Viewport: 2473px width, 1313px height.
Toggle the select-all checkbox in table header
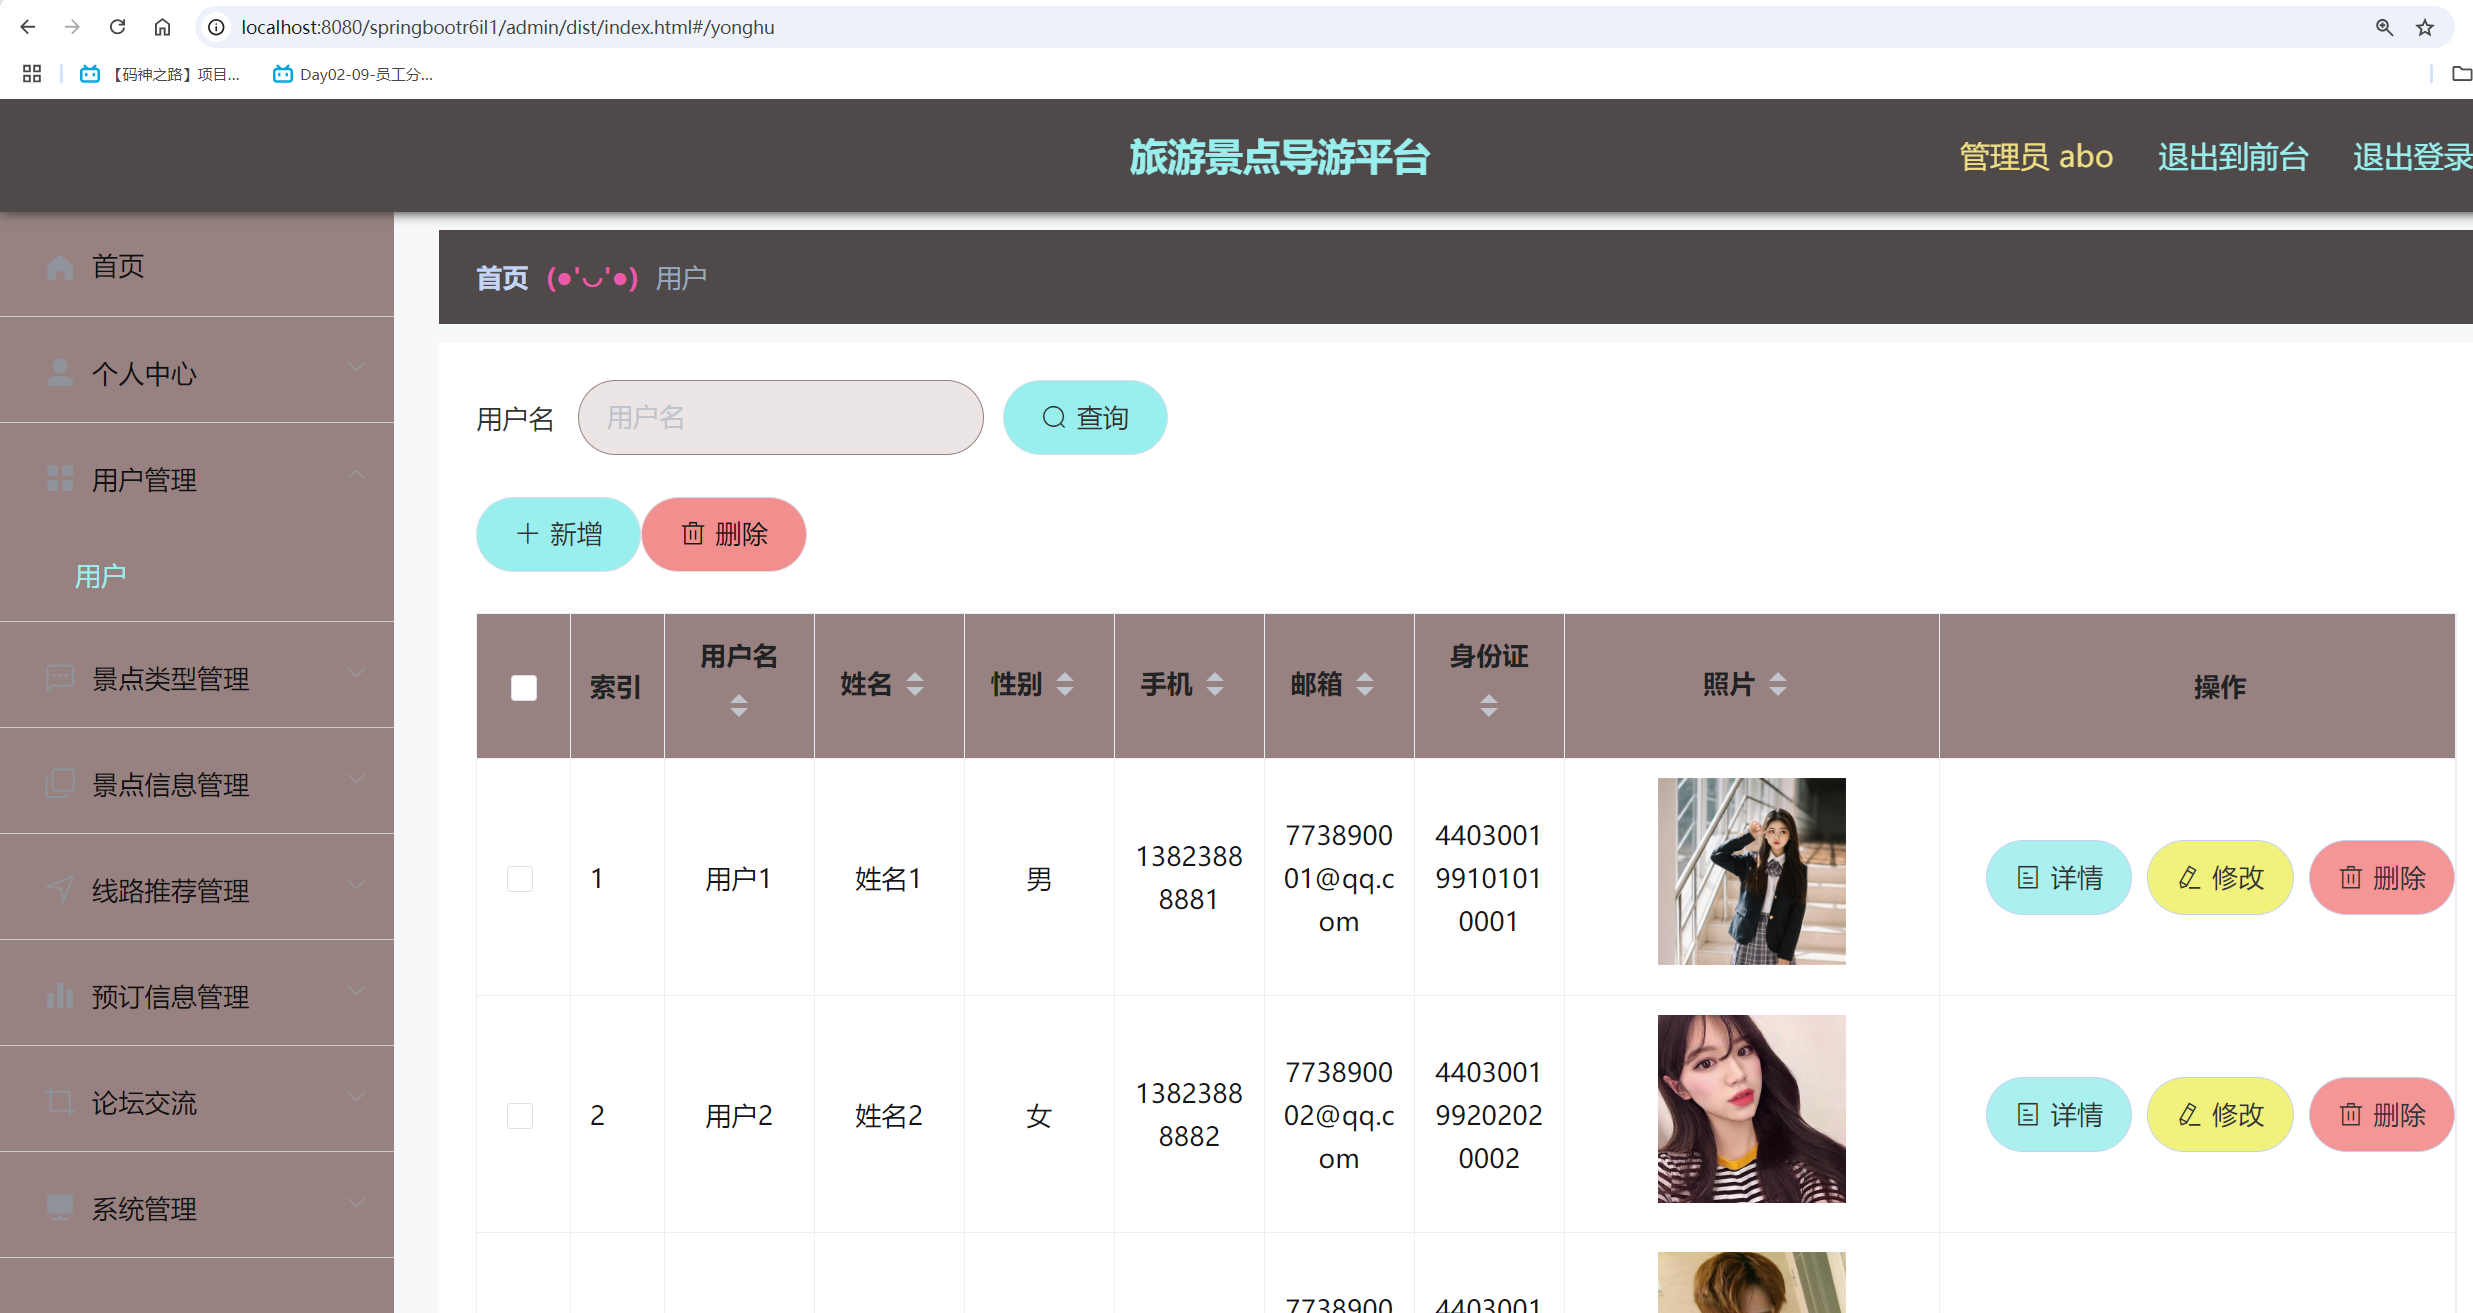point(523,687)
